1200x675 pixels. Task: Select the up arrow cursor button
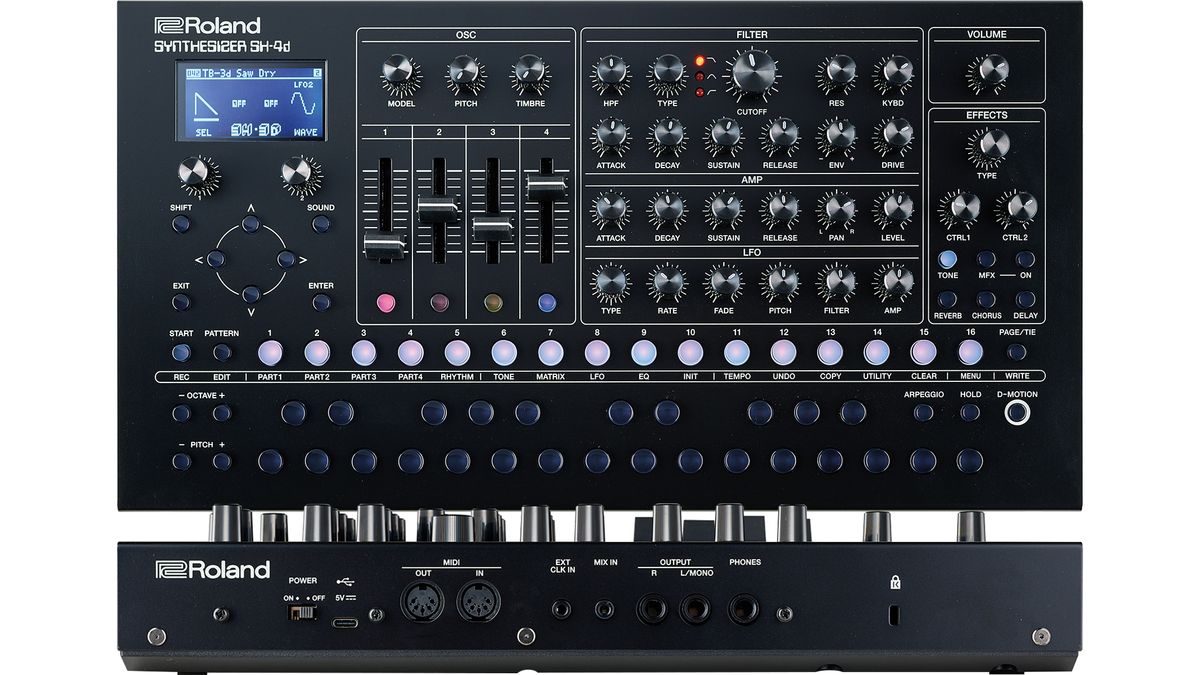click(251, 224)
